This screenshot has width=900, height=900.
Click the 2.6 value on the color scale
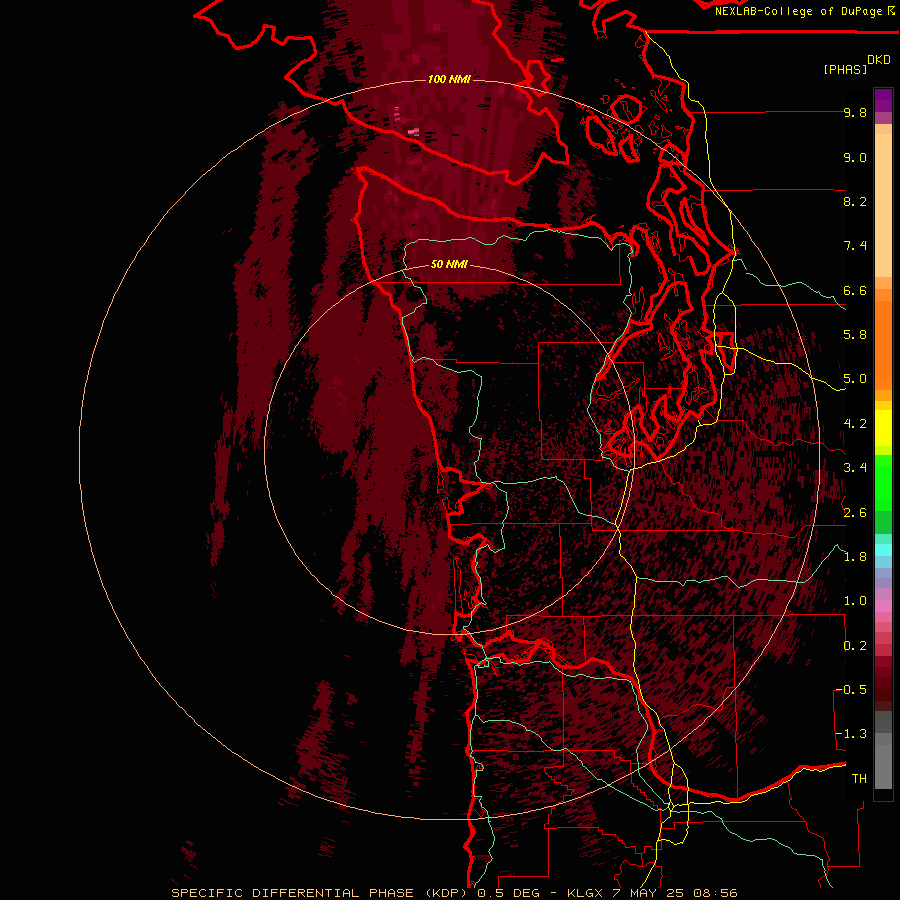855,513
